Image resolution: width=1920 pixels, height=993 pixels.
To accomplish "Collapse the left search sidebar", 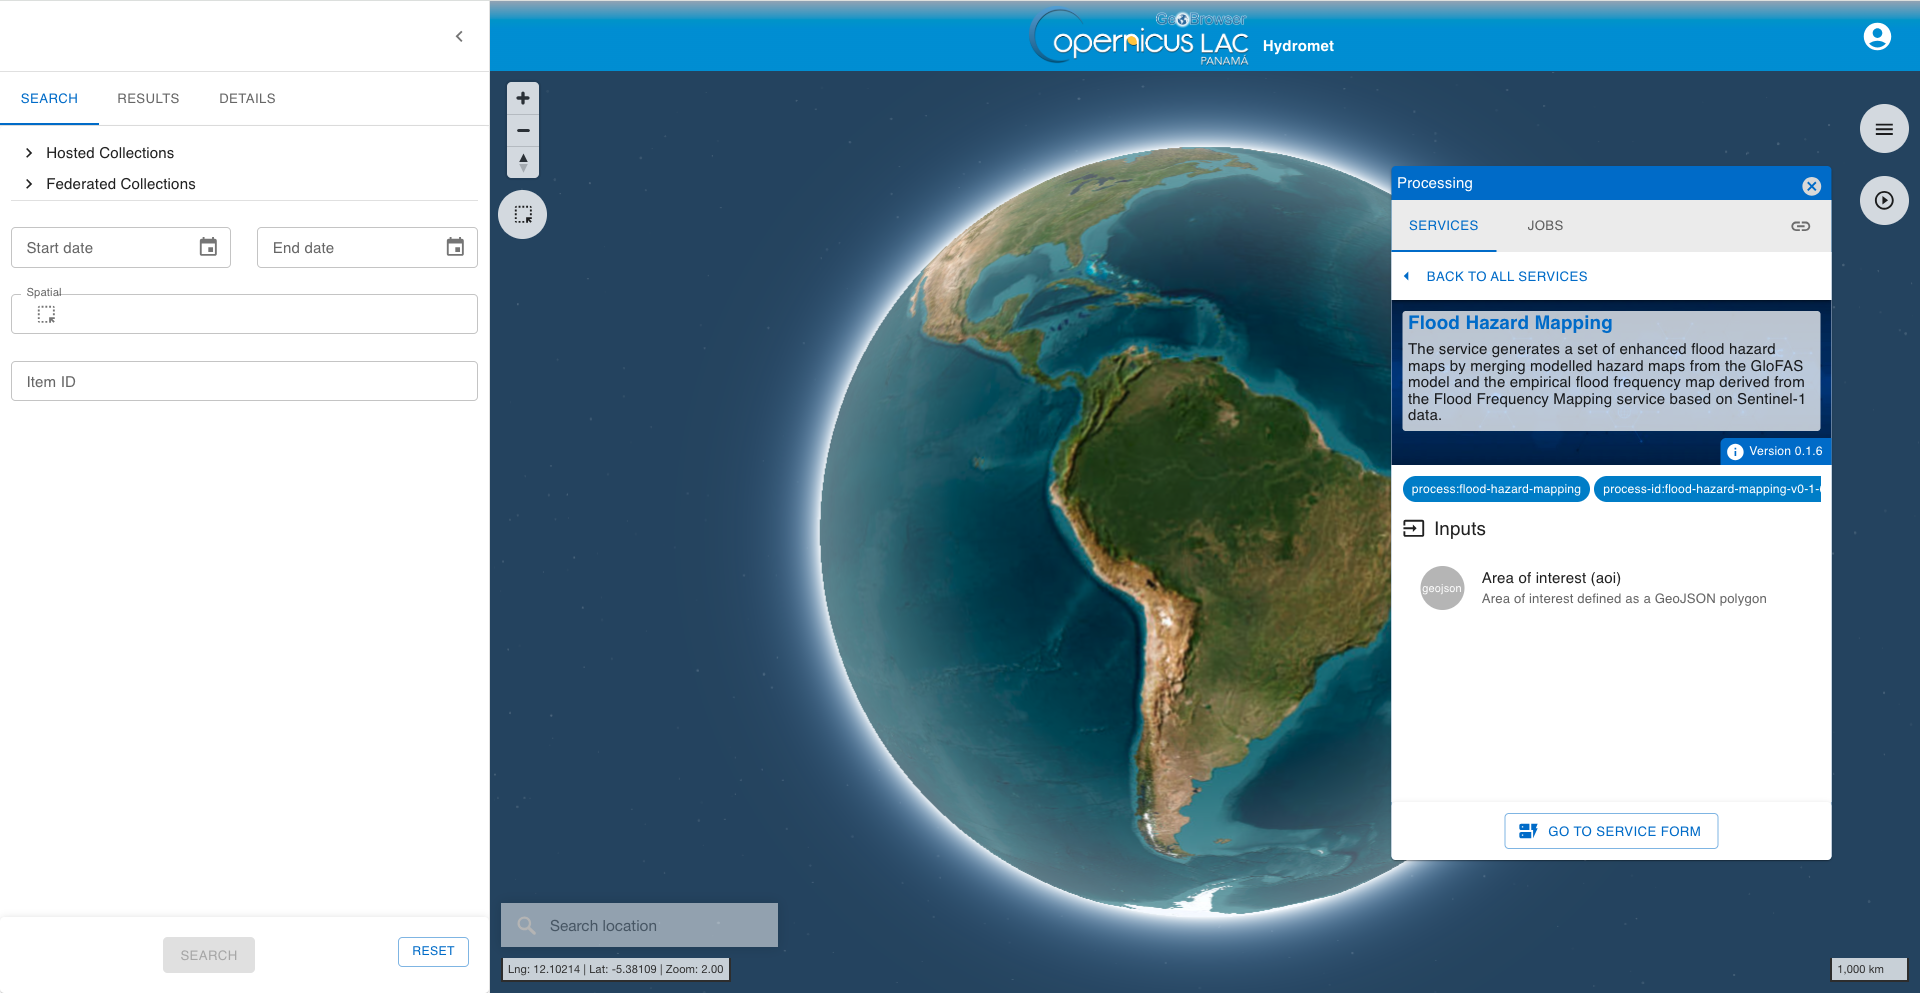I will [x=459, y=36].
